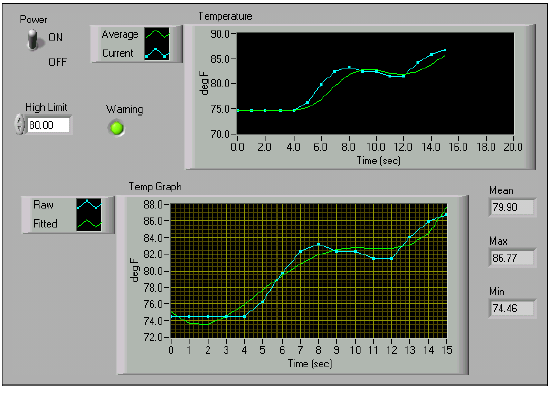Click the 20.0 x-axis value on Temperature chart
This screenshot has width=553, height=394.
pos(513,147)
